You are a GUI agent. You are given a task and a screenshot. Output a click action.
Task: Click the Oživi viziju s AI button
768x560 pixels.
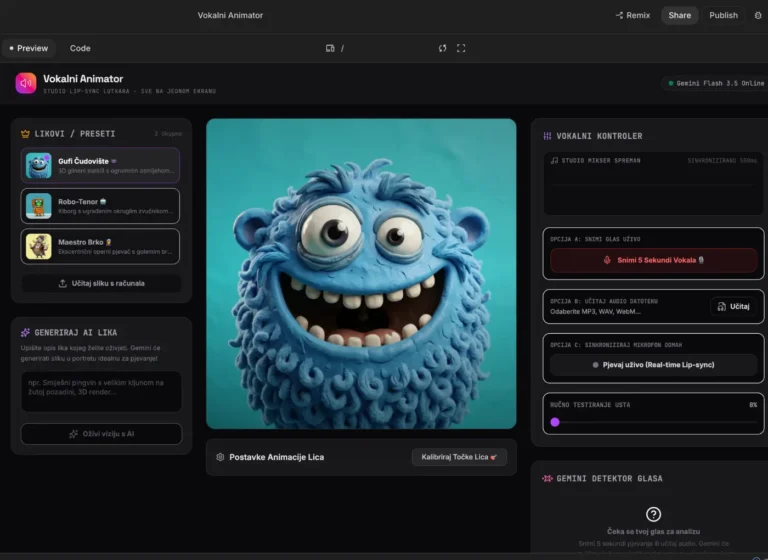[101, 434]
